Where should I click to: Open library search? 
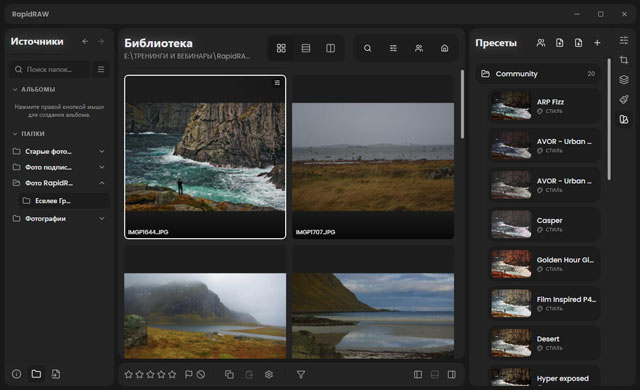coord(367,48)
